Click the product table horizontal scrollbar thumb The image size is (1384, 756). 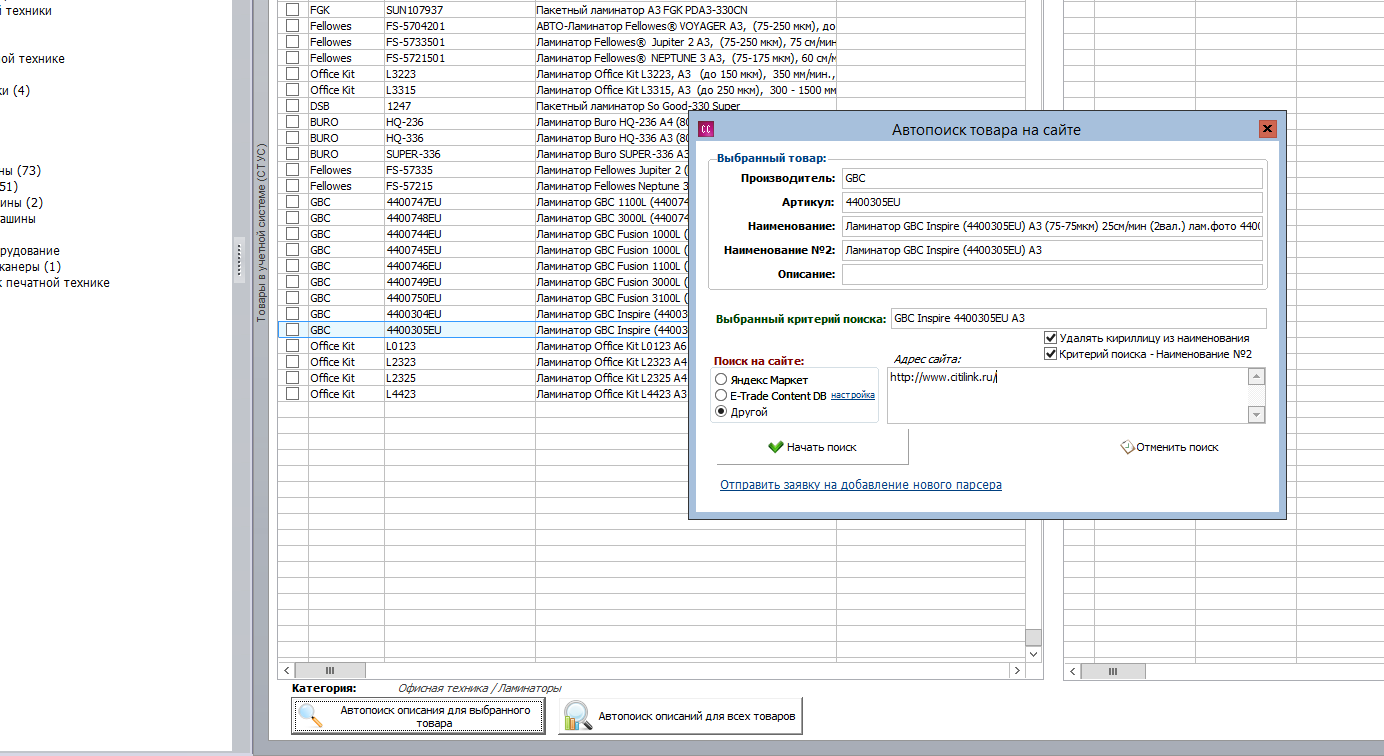[x=330, y=671]
